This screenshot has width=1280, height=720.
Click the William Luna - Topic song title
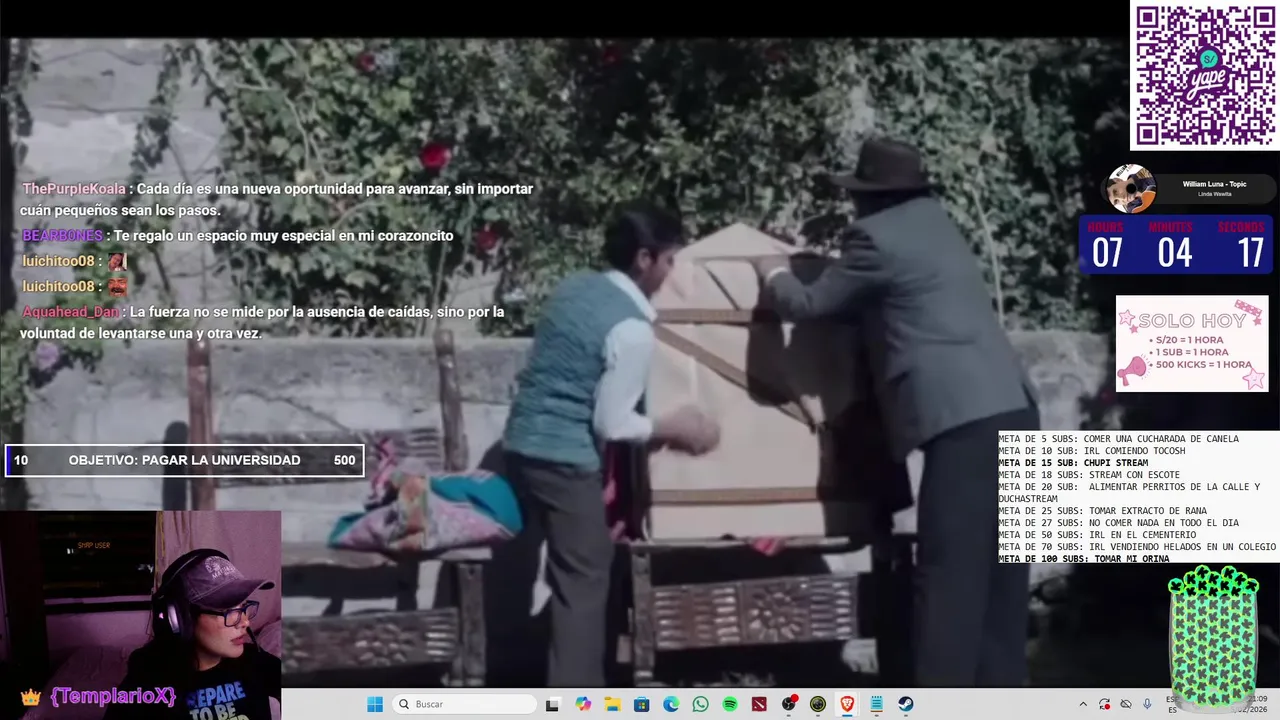[1214, 184]
